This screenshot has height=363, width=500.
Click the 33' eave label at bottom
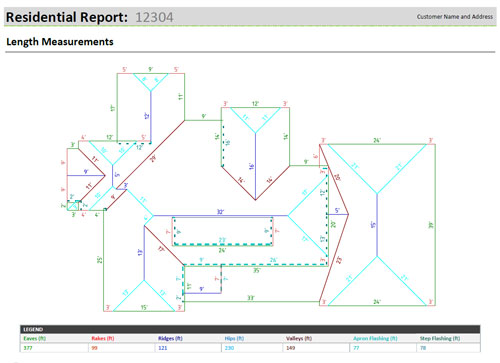(251, 298)
